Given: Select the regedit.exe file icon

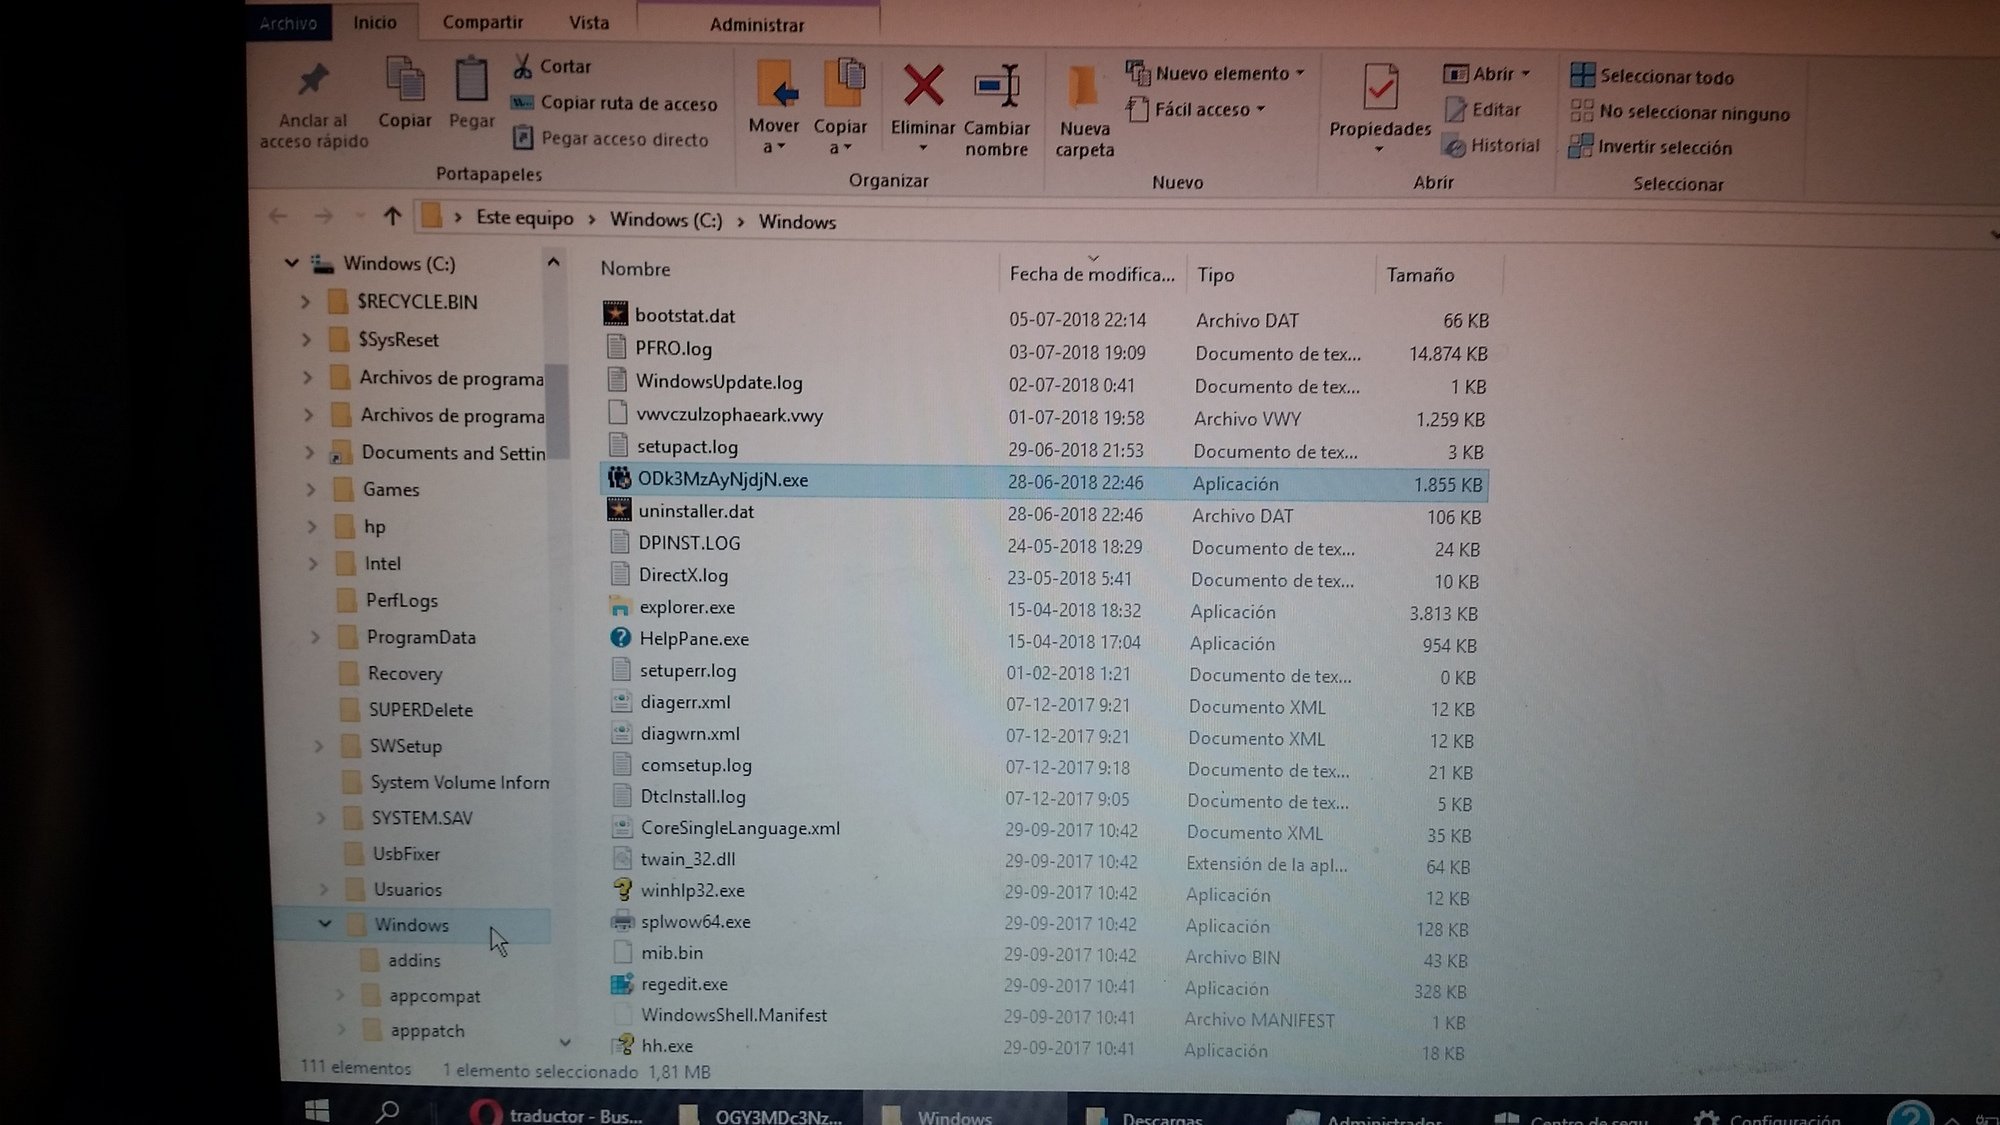Looking at the screenshot, I should (621, 984).
